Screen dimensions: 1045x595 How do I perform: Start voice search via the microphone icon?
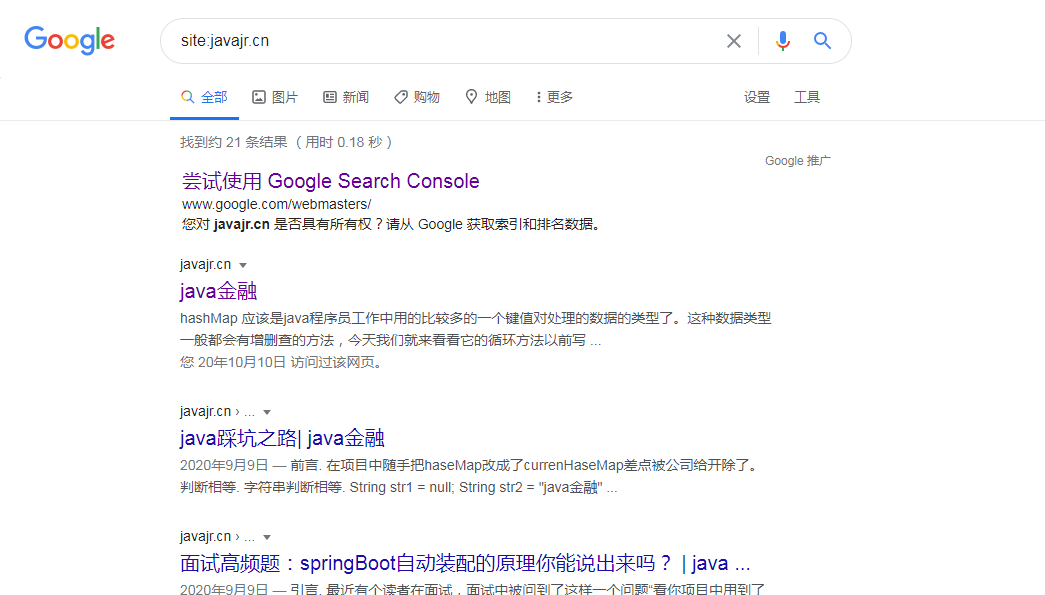pos(782,41)
